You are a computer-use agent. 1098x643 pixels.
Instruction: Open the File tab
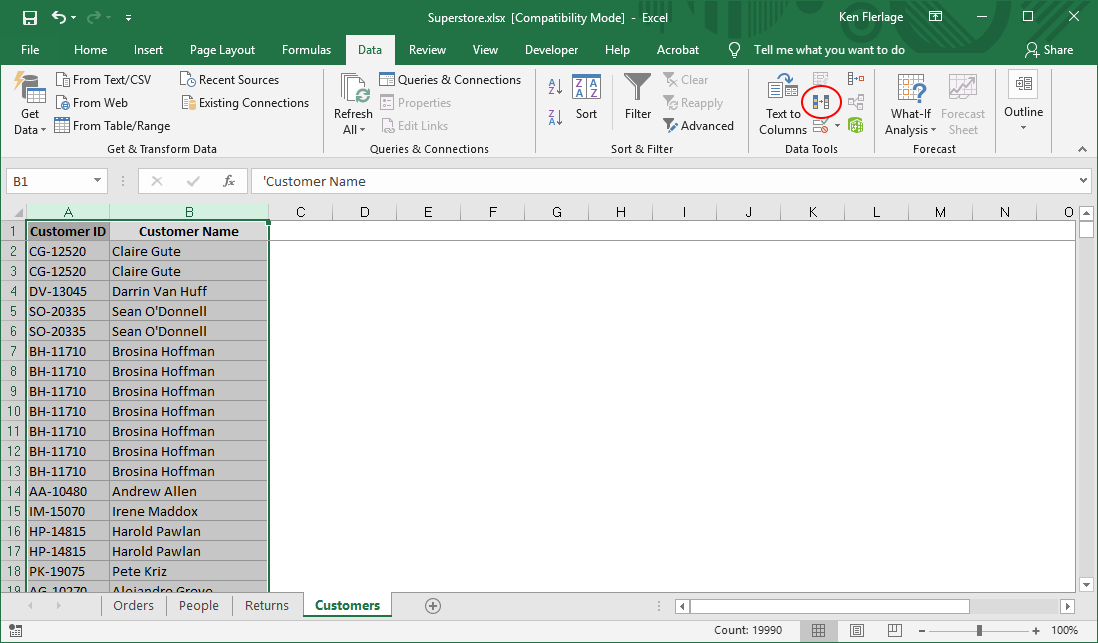(x=30, y=50)
